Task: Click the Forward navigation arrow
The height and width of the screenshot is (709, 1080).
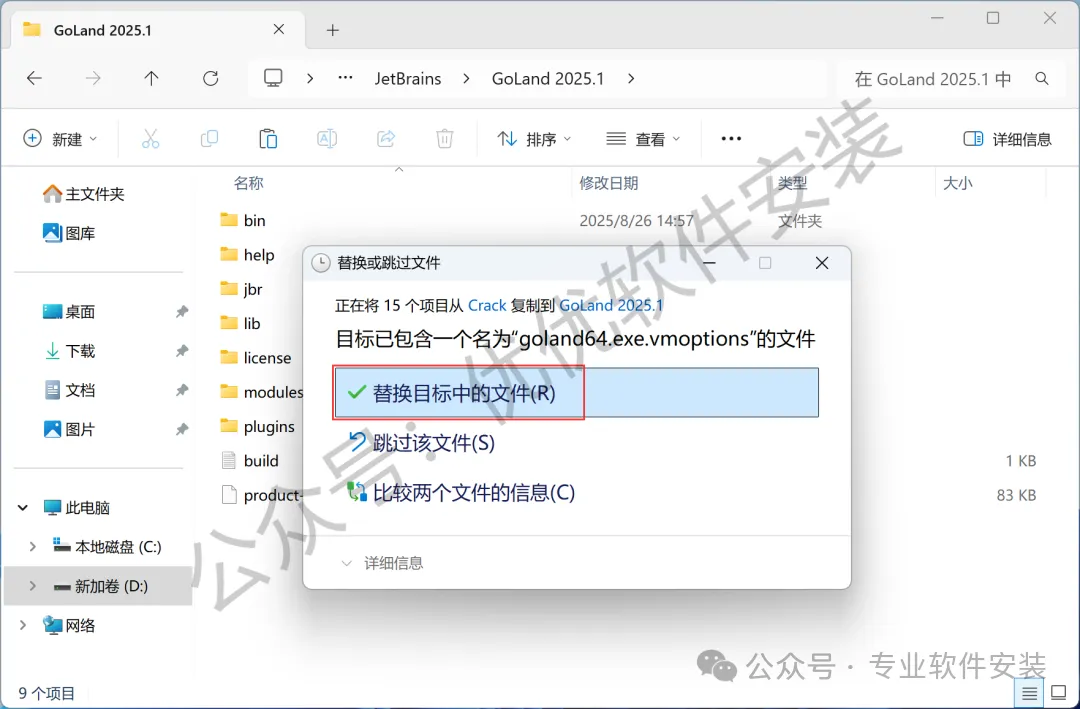Action: 92,79
